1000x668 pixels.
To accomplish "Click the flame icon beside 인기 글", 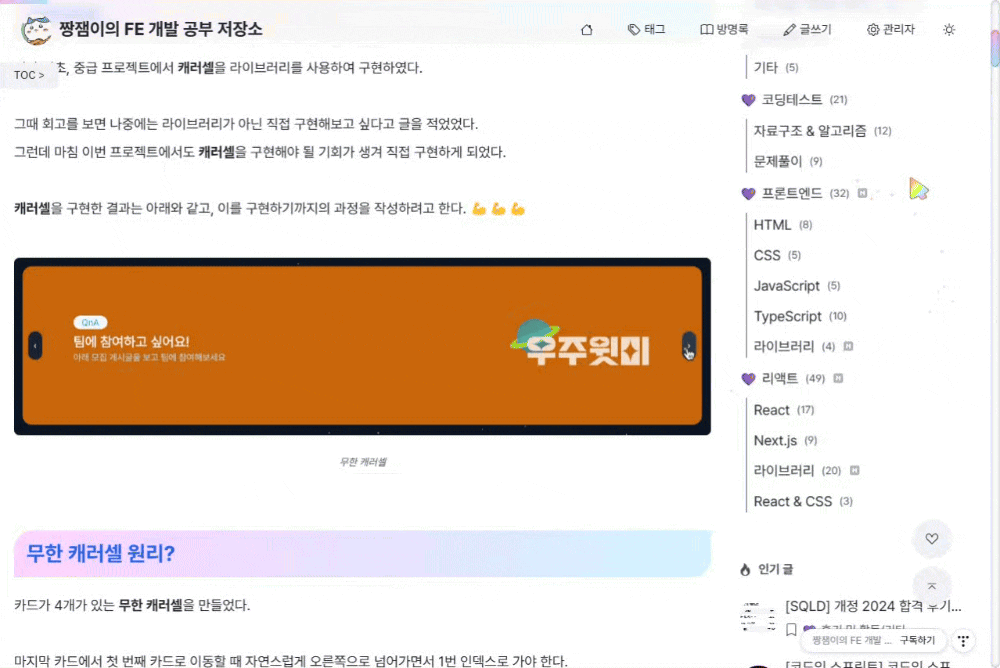I will pos(745,570).
